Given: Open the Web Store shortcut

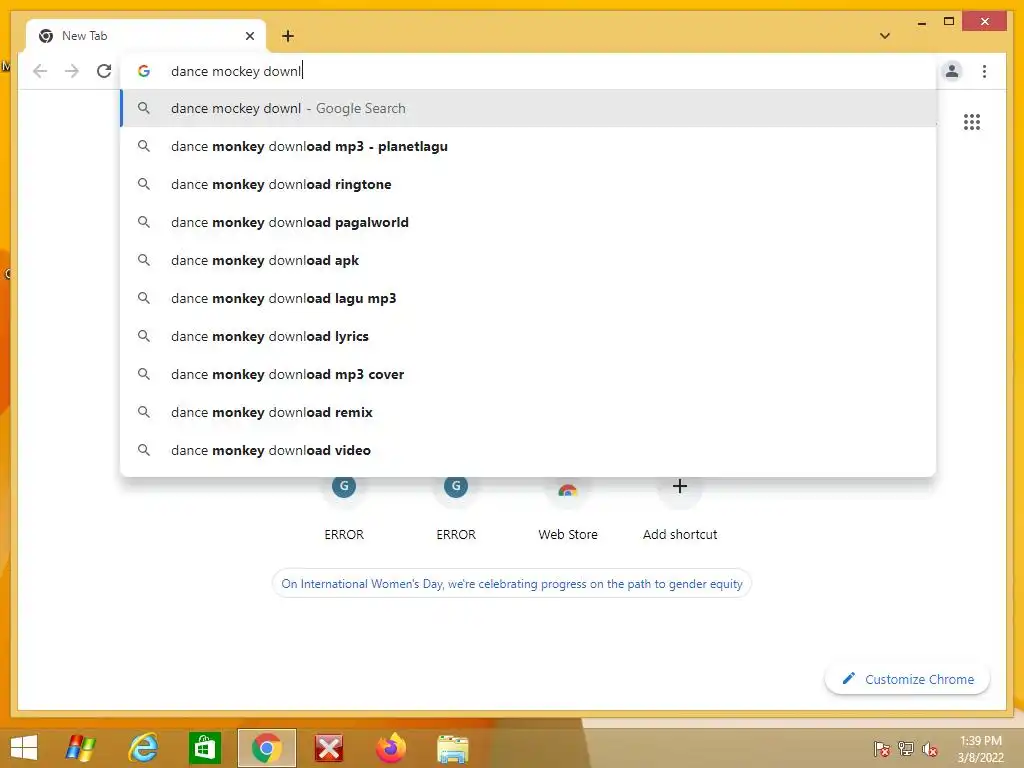Looking at the screenshot, I should point(568,509).
